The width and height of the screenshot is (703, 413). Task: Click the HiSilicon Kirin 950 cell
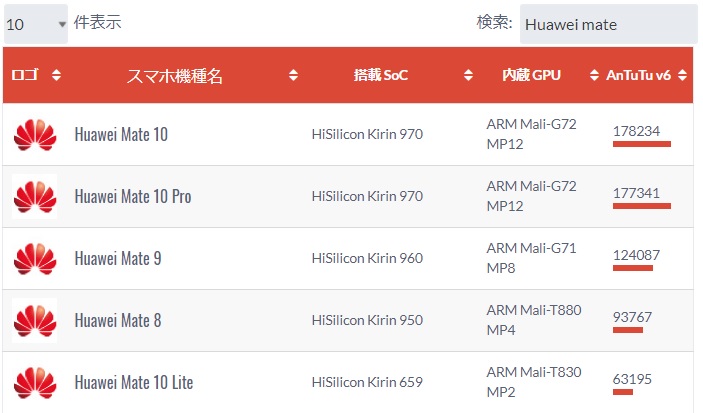pyautogui.click(x=367, y=320)
